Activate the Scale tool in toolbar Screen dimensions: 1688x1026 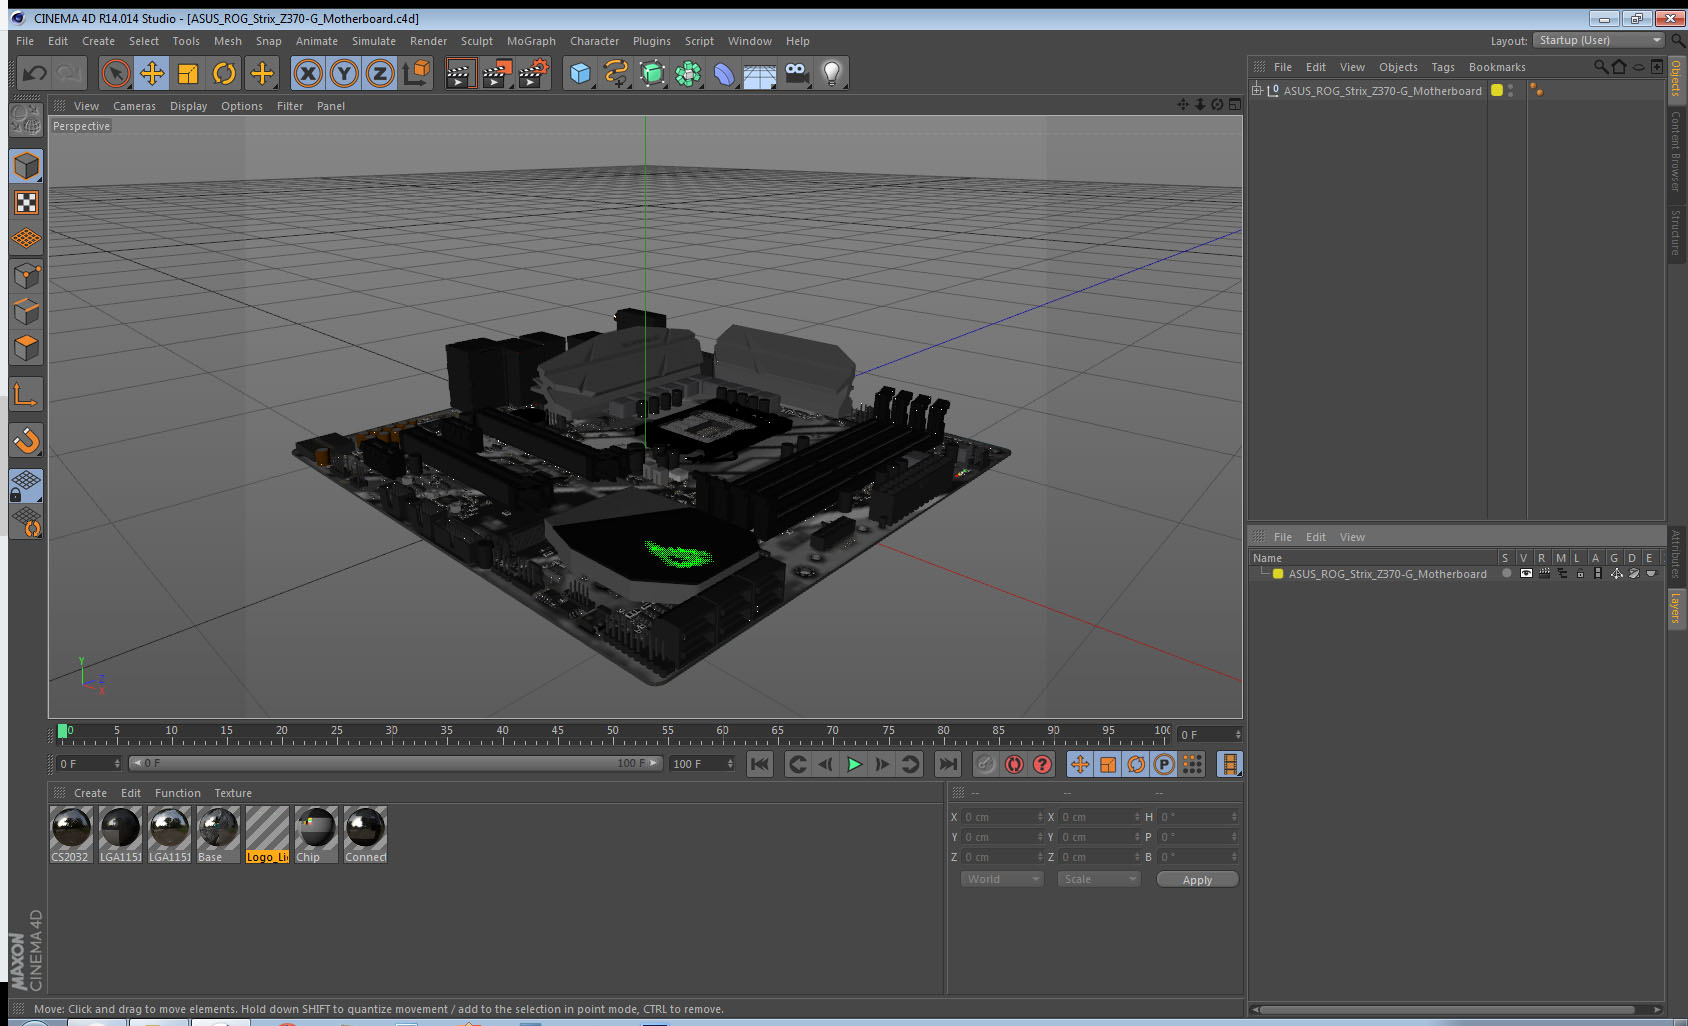[188, 73]
